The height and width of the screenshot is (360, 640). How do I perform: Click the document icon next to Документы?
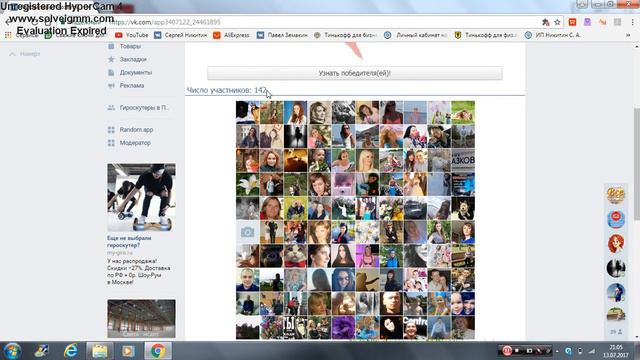111,73
